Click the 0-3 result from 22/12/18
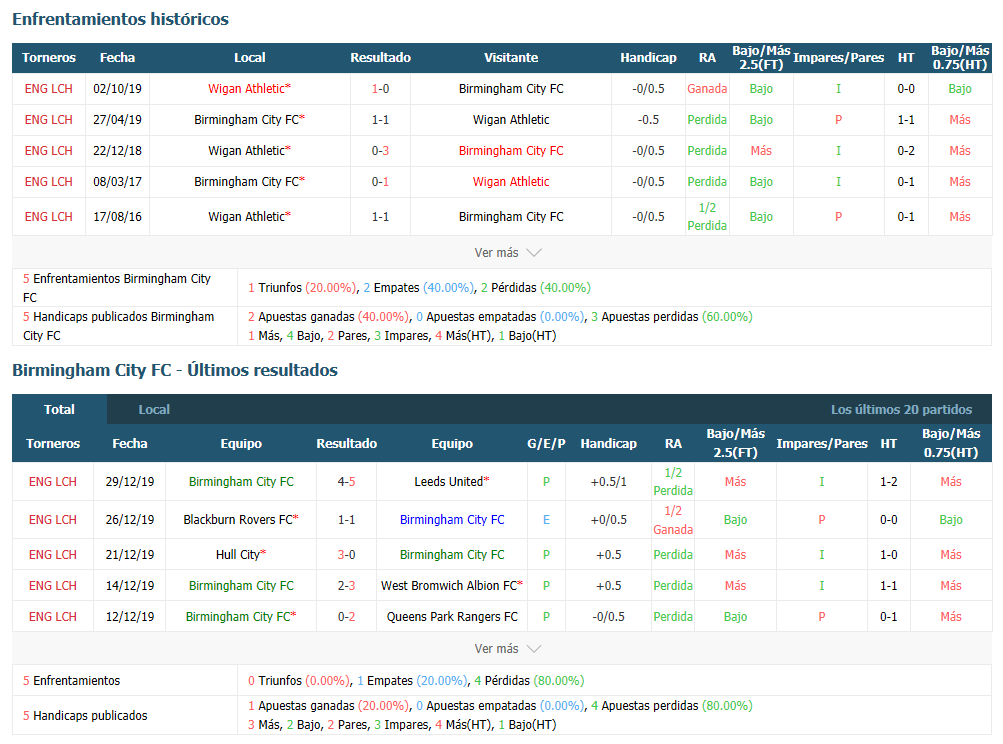Image resolution: width=1003 pixels, height=744 pixels. (x=381, y=151)
